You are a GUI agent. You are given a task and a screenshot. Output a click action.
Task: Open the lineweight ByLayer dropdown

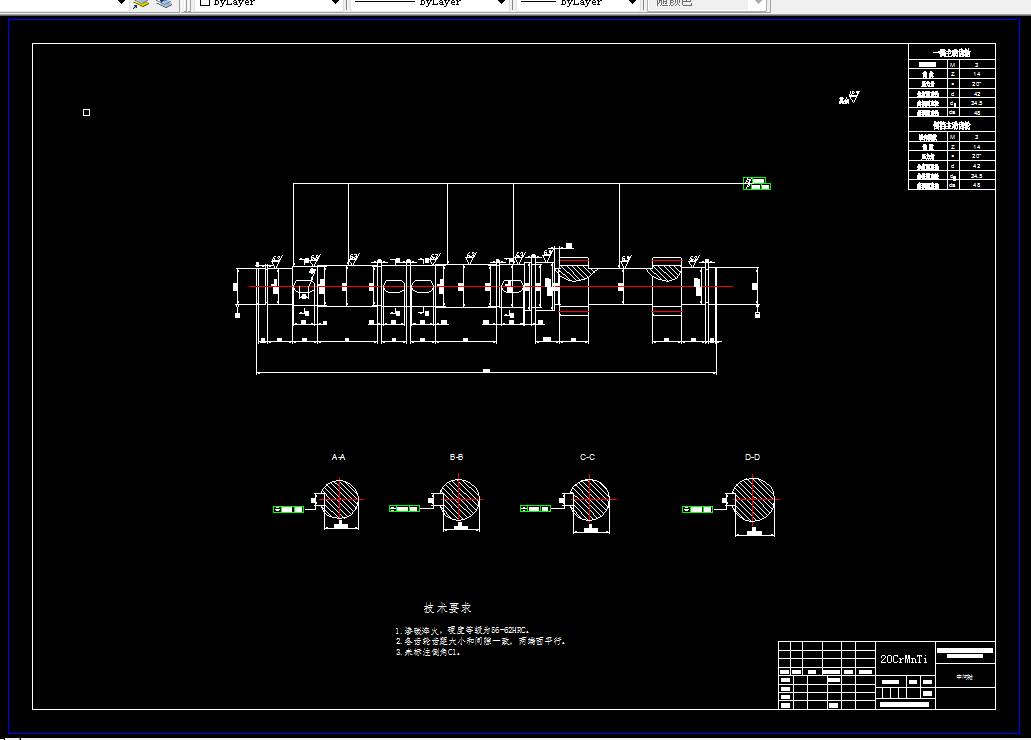click(577, 3)
